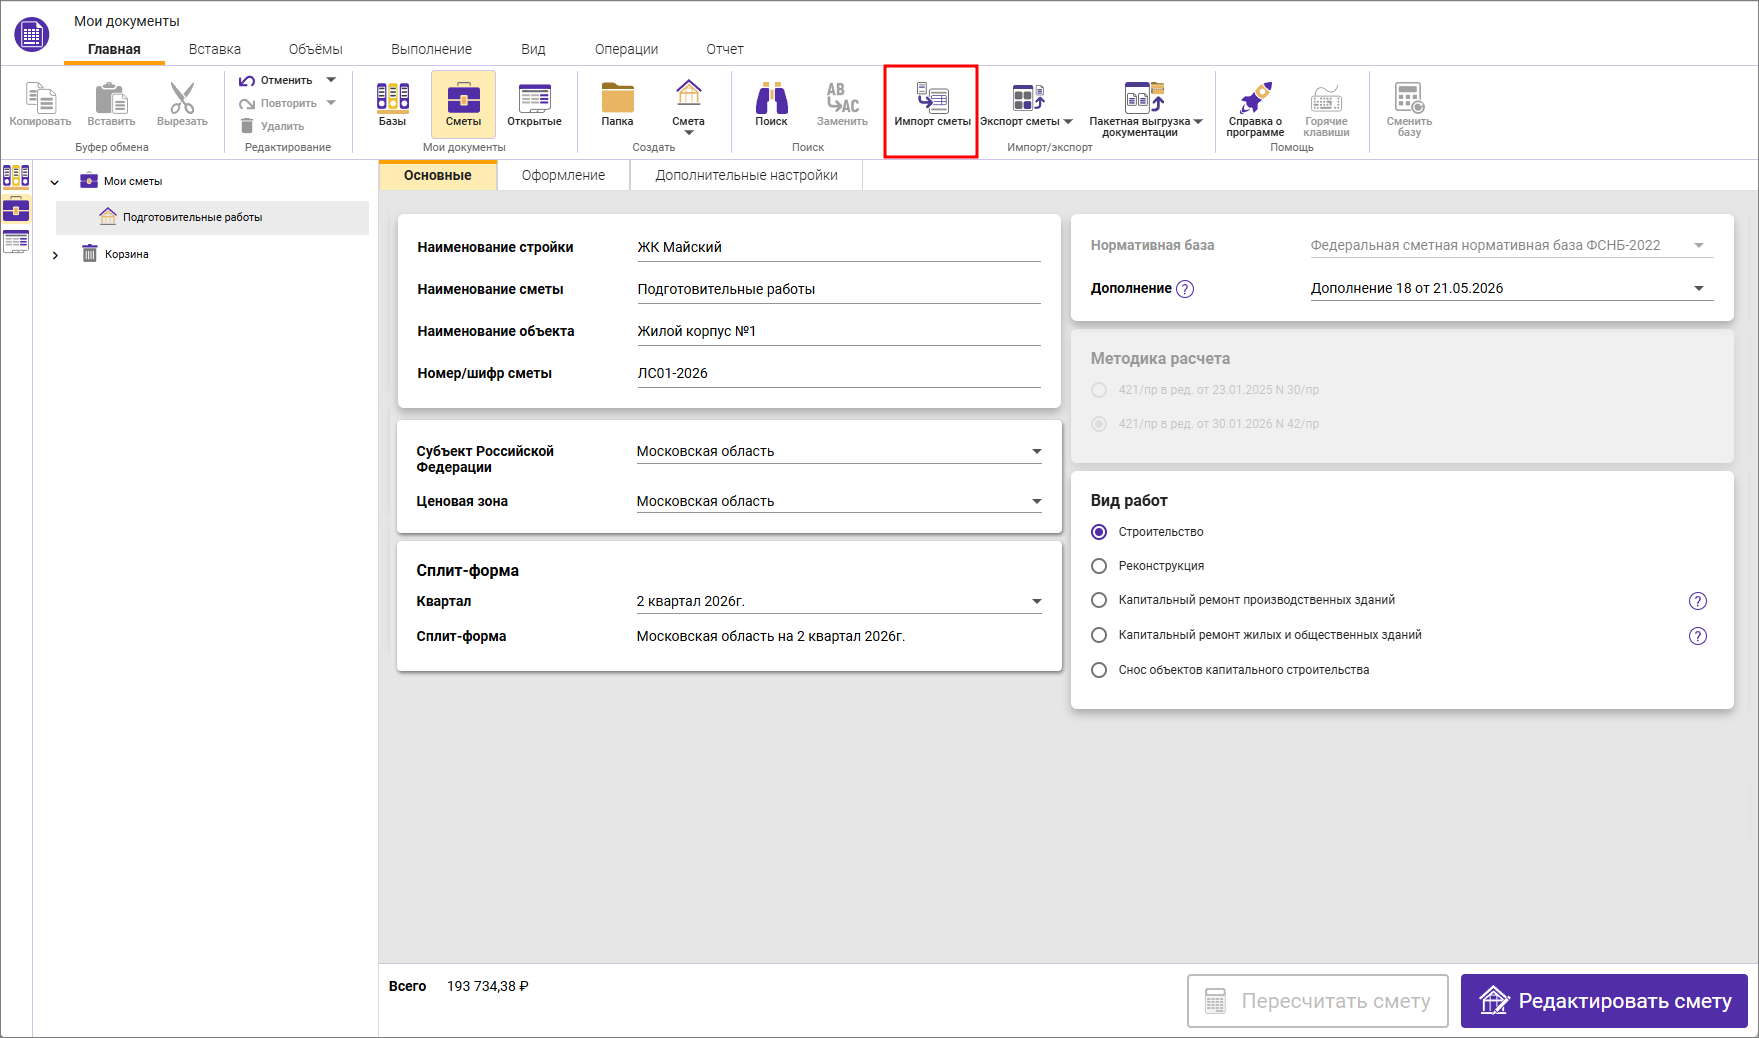Switch to the Оформление tab
Screen dimensions: 1759x1038
click(x=563, y=175)
